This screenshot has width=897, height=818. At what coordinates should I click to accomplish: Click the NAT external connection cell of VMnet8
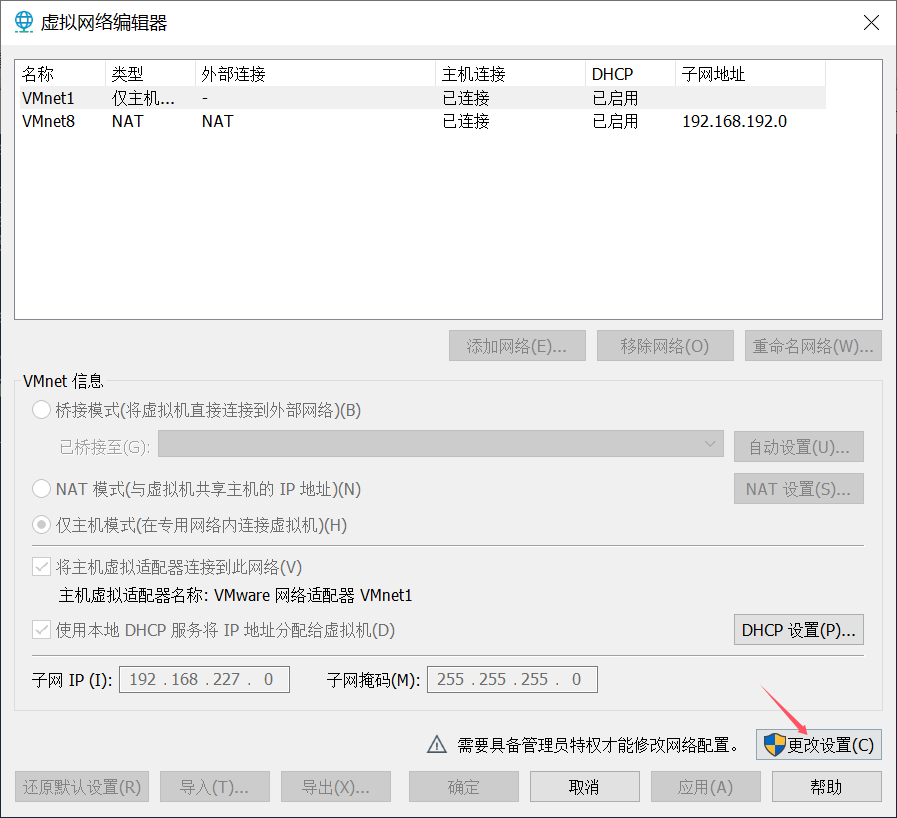click(217, 121)
